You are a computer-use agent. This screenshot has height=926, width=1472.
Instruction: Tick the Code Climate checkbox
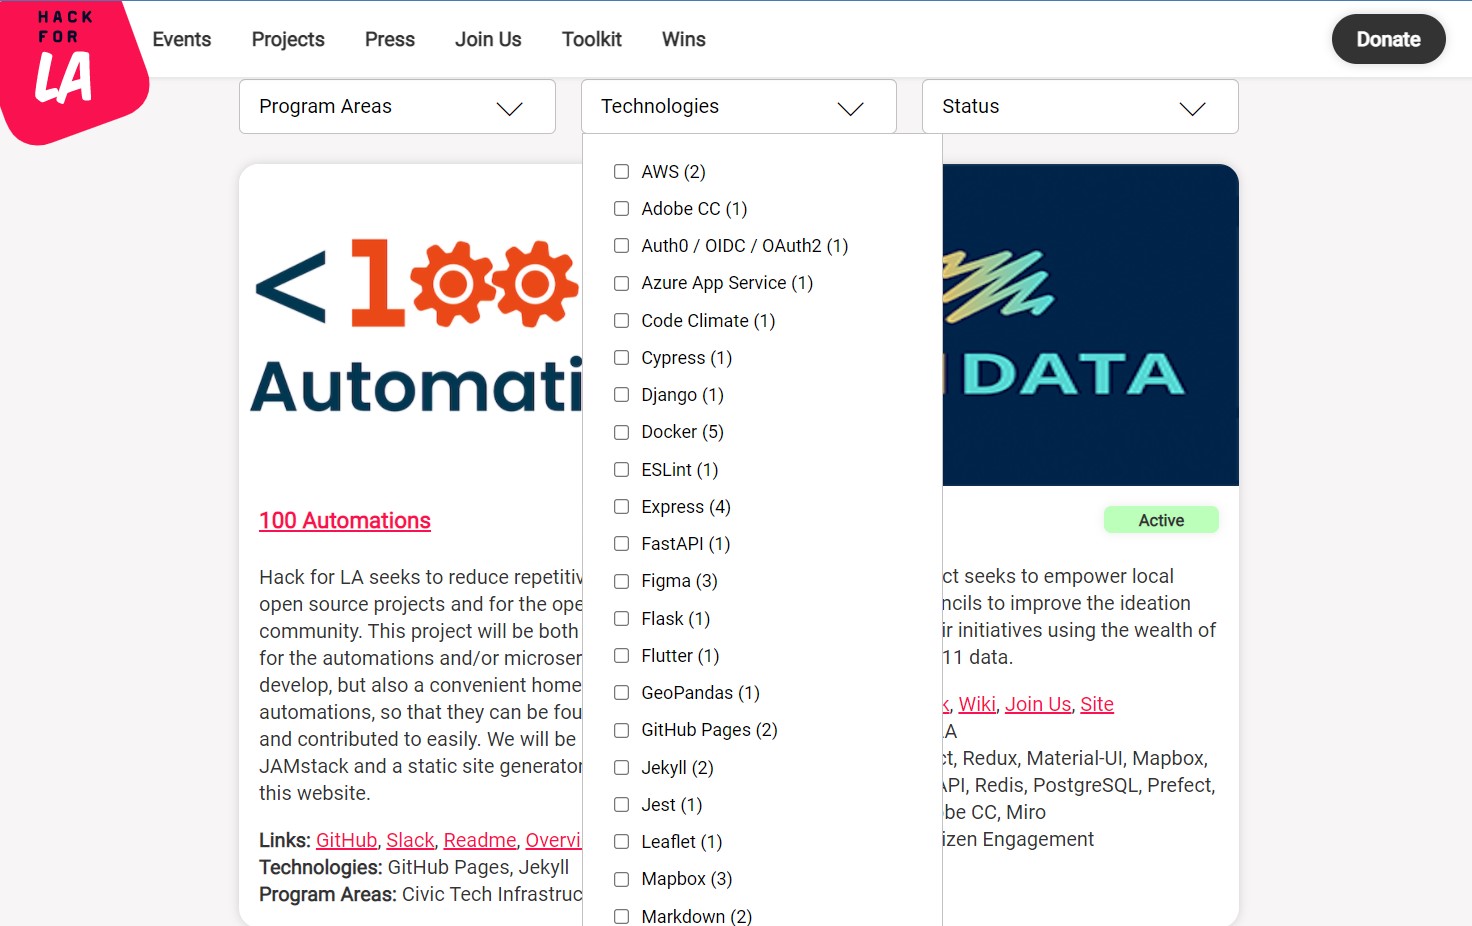(x=621, y=321)
